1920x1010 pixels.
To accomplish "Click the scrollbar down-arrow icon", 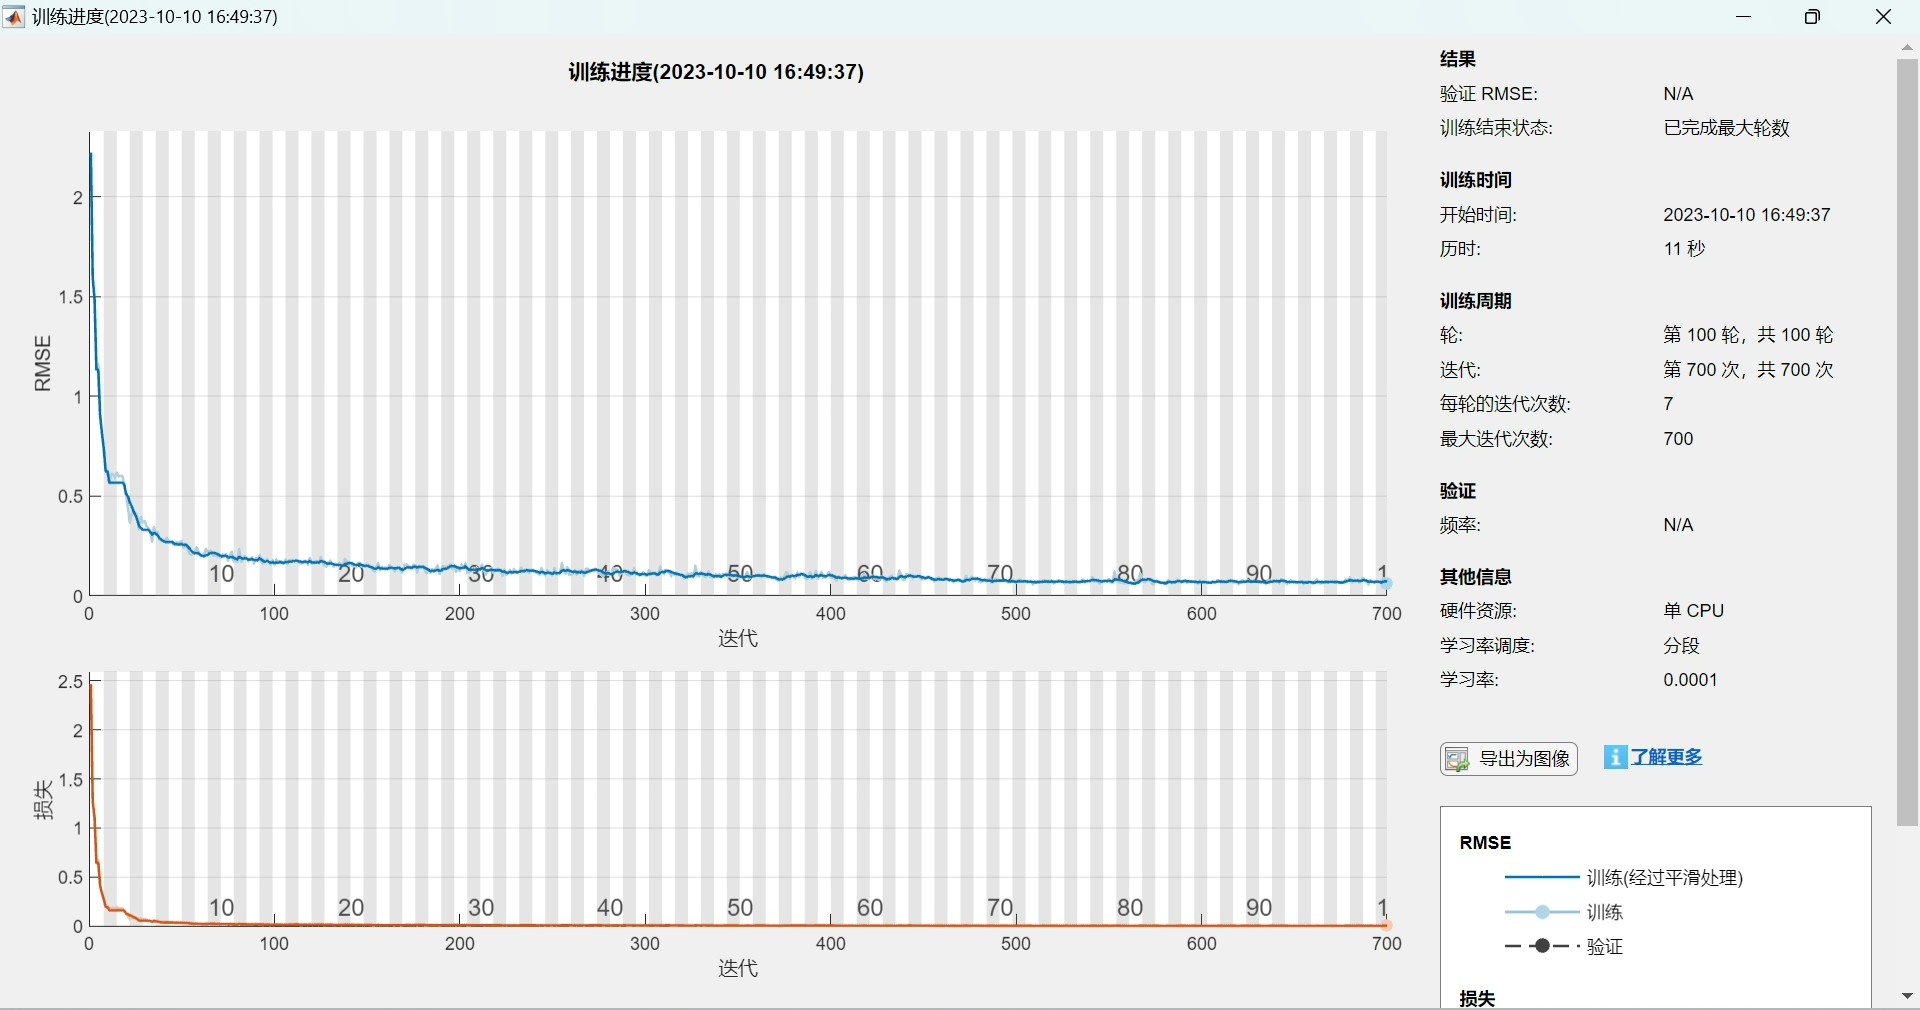I will point(1908,995).
